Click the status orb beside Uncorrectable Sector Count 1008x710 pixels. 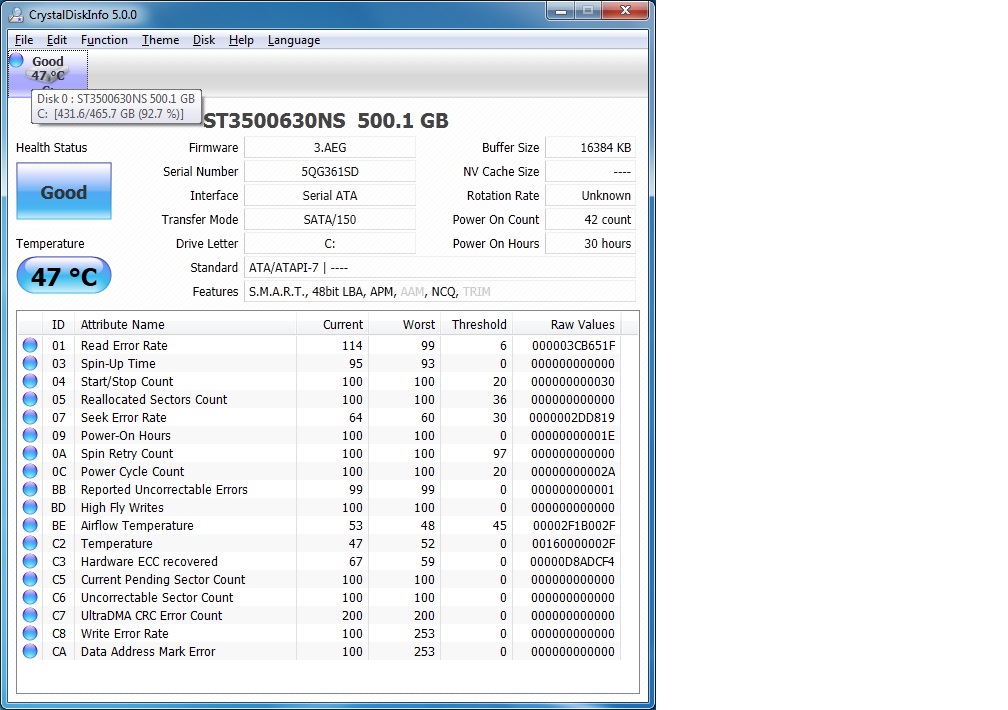point(30,597)
